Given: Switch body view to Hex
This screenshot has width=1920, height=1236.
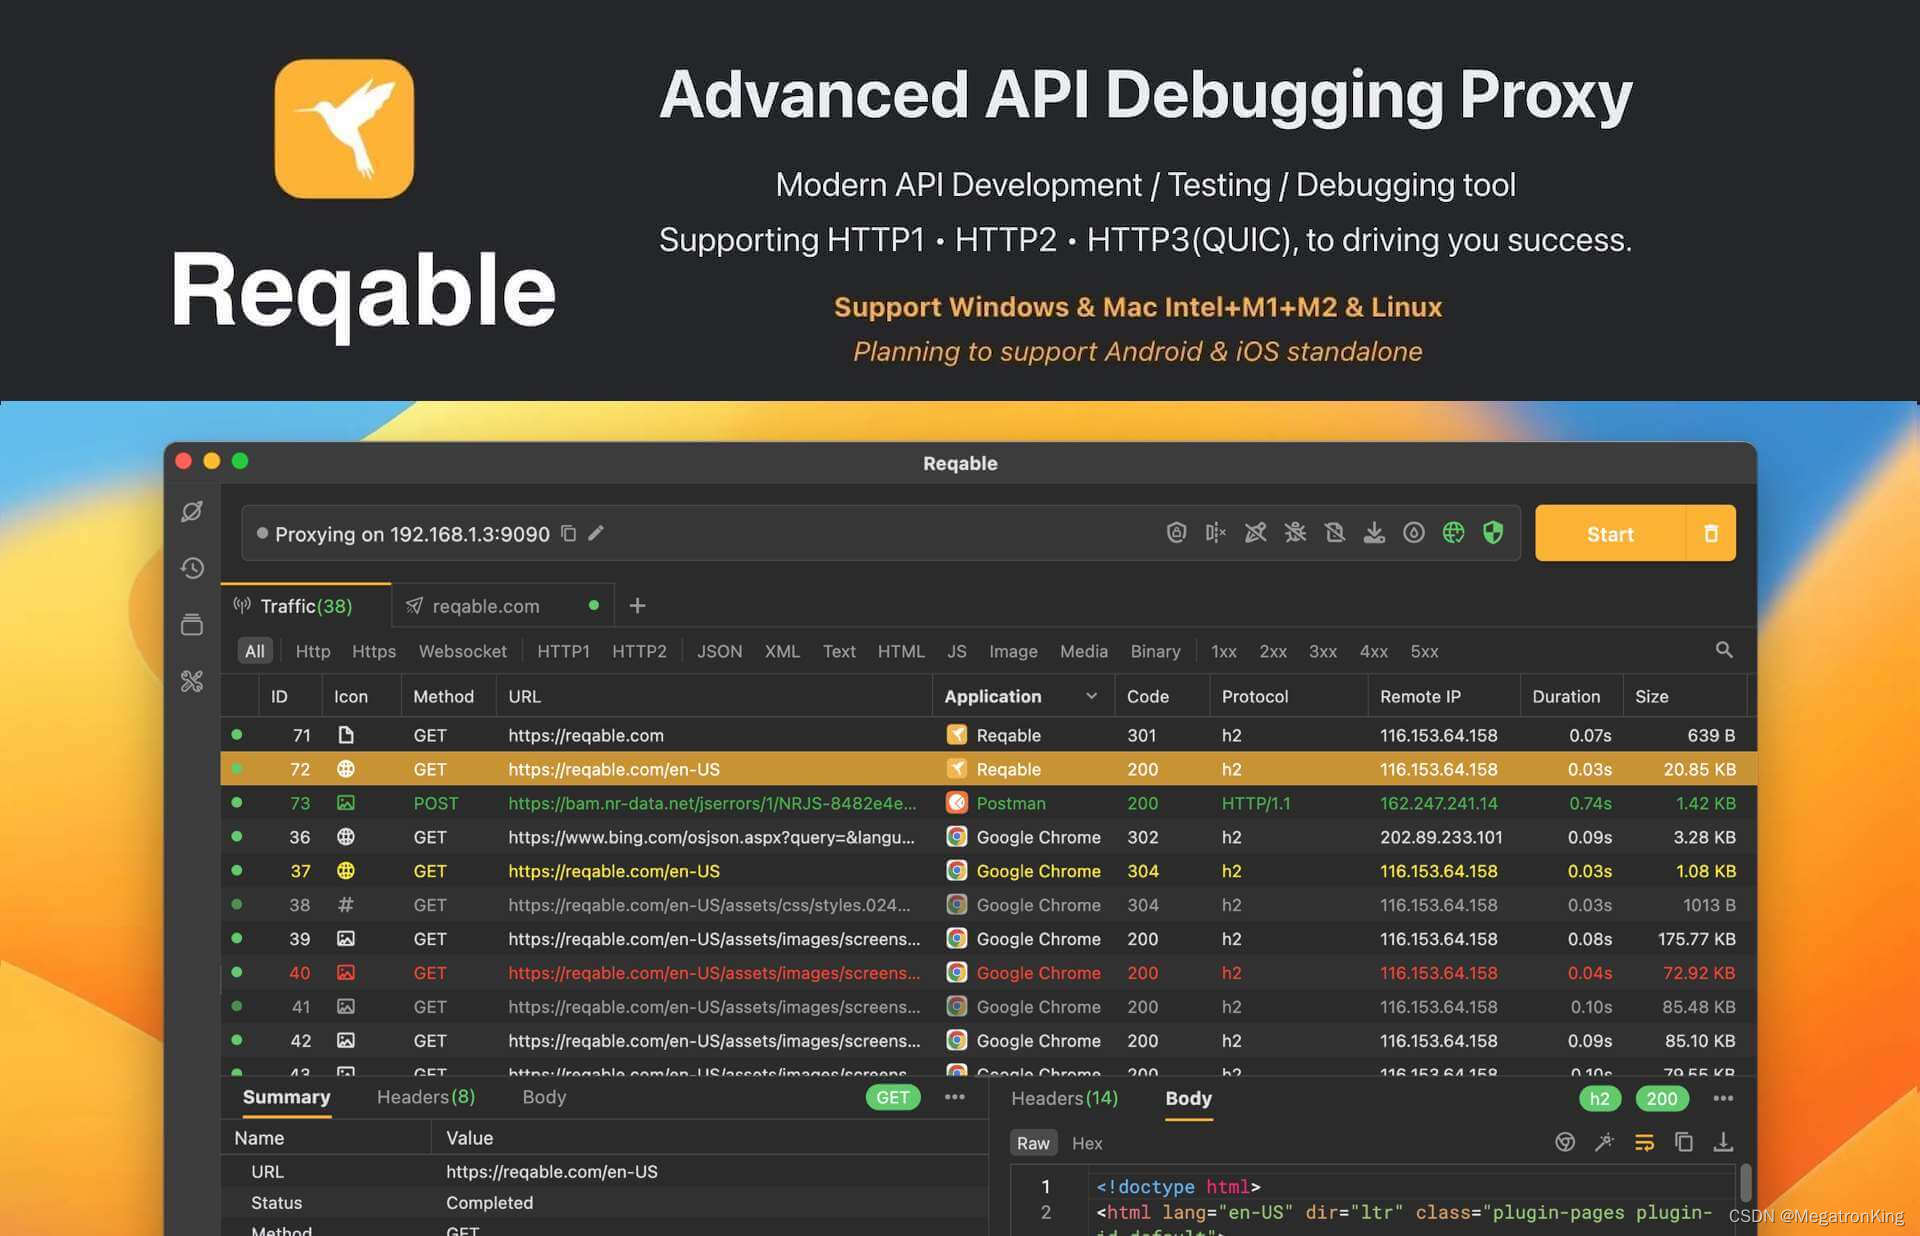Looking at the screenshot, I should click(1086, 1143).
